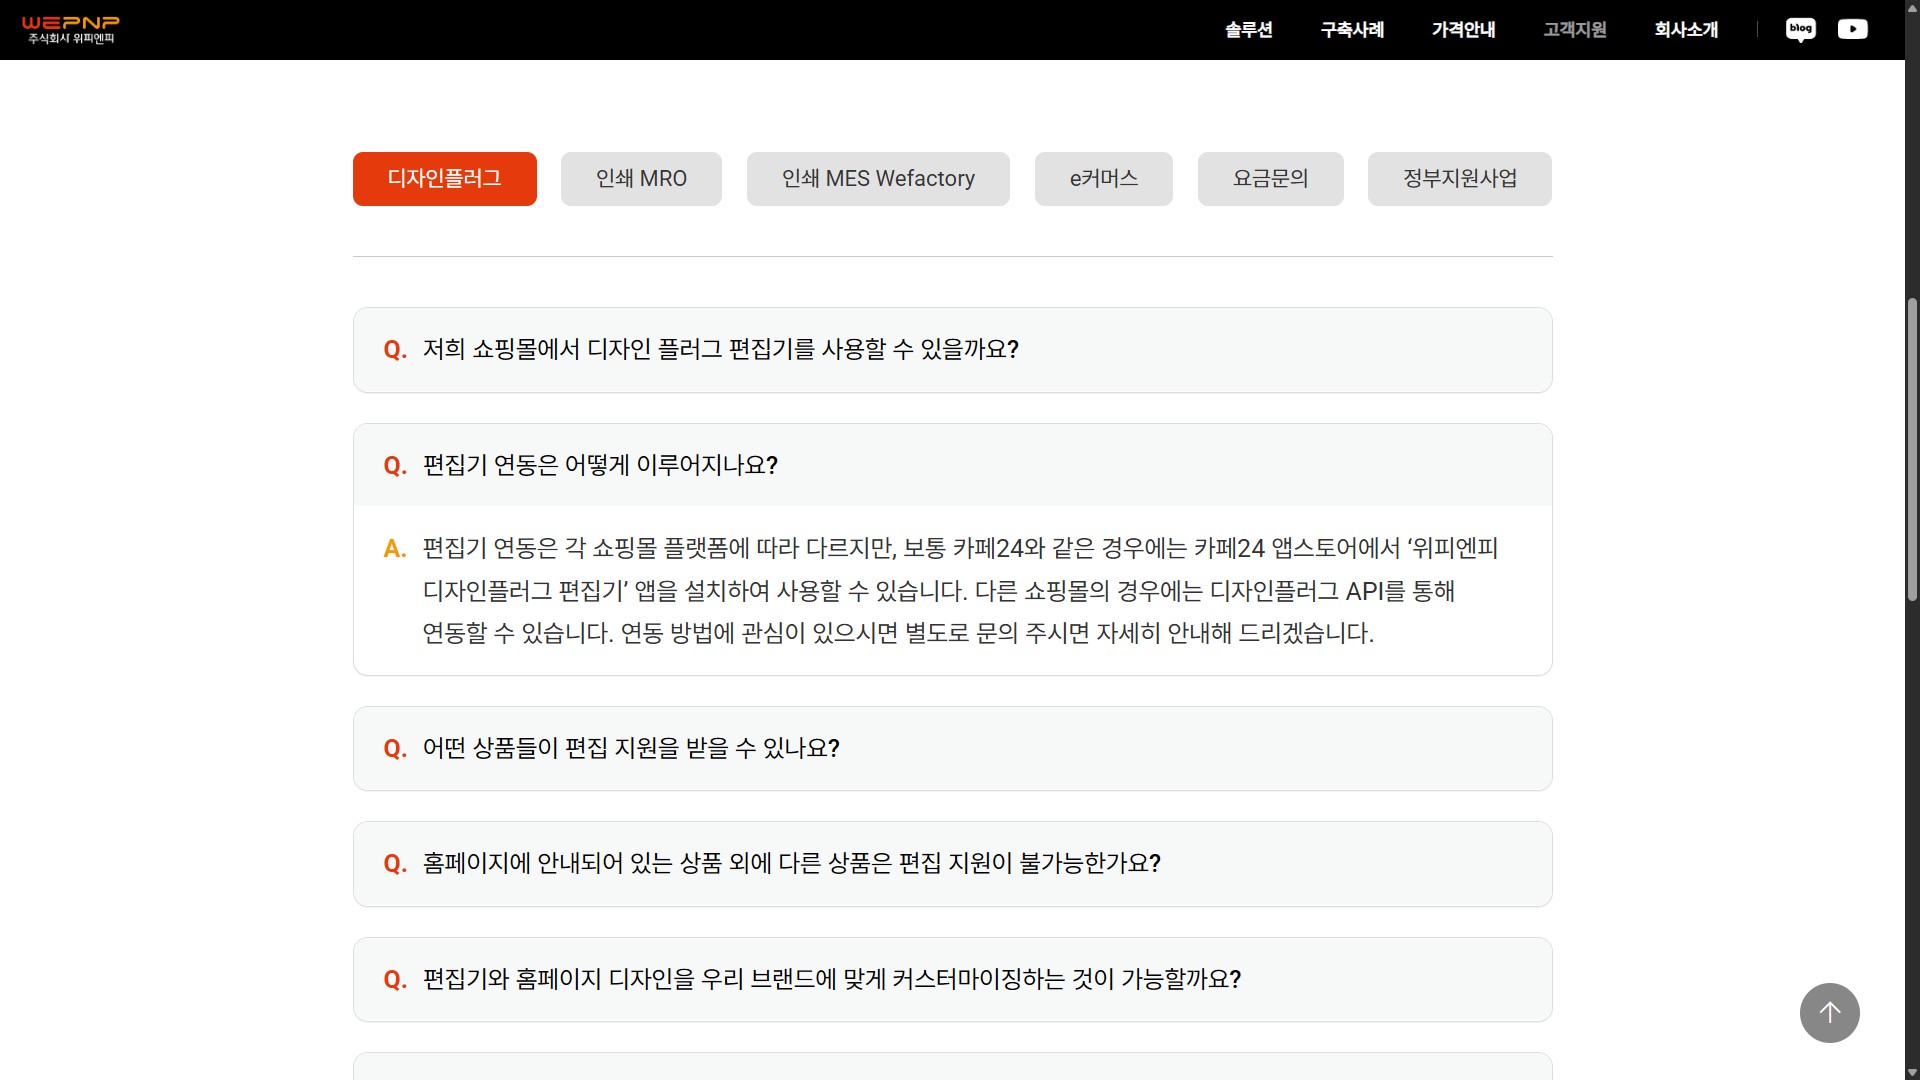Select the 디자인플러그 category tab
This screenshot has width=1920, height=1080.
click(x=444, y=179)
